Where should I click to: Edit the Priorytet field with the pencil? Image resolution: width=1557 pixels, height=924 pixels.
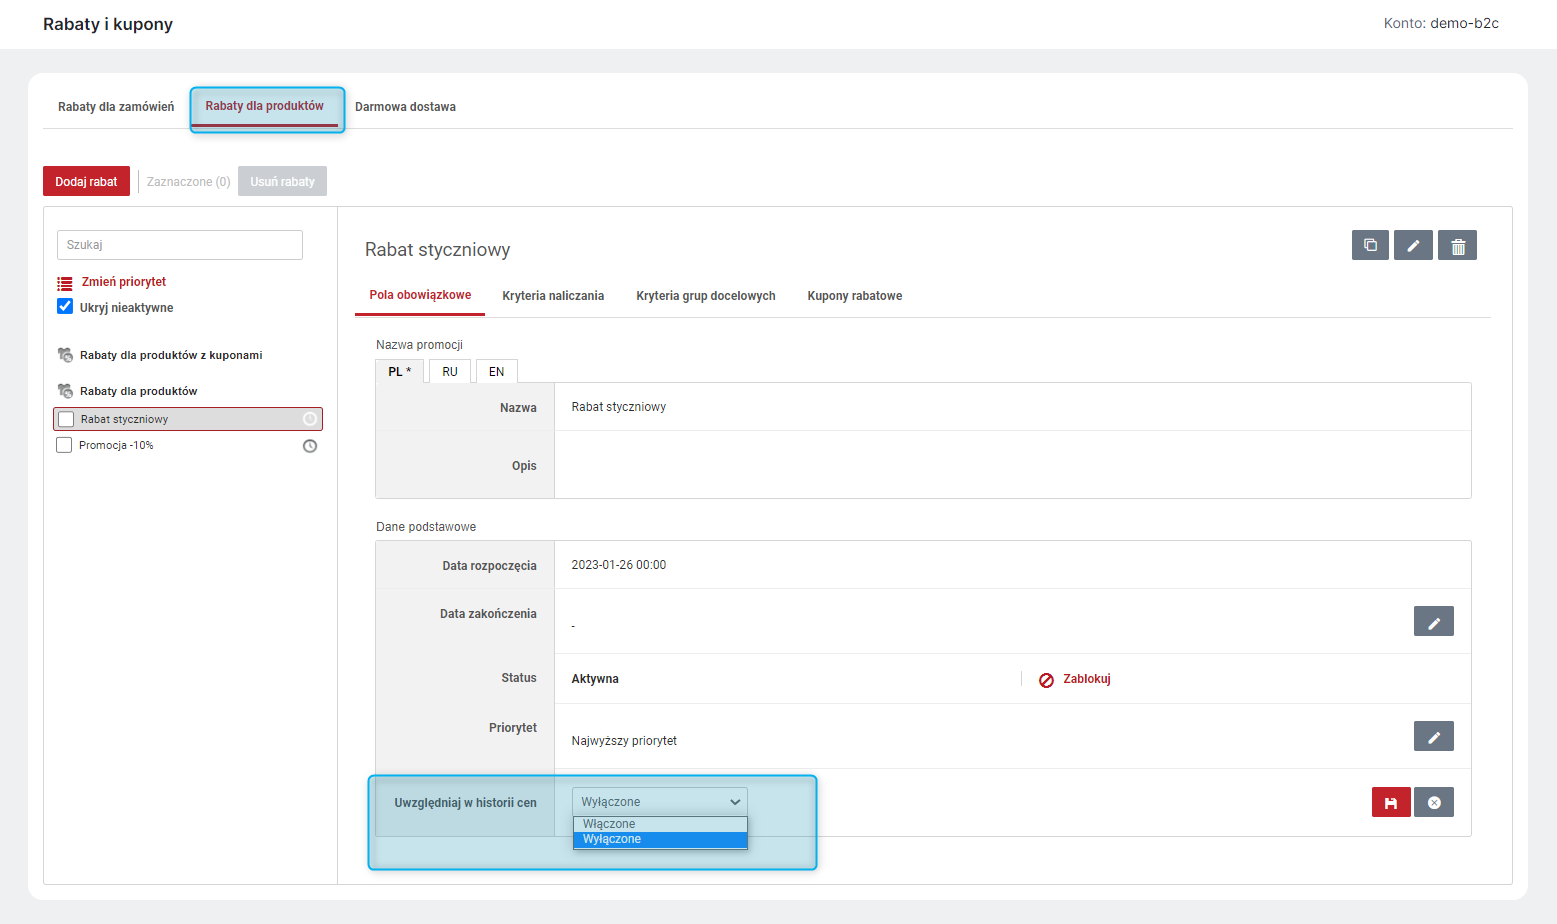pyautogui.click(x=1434, y=736)
